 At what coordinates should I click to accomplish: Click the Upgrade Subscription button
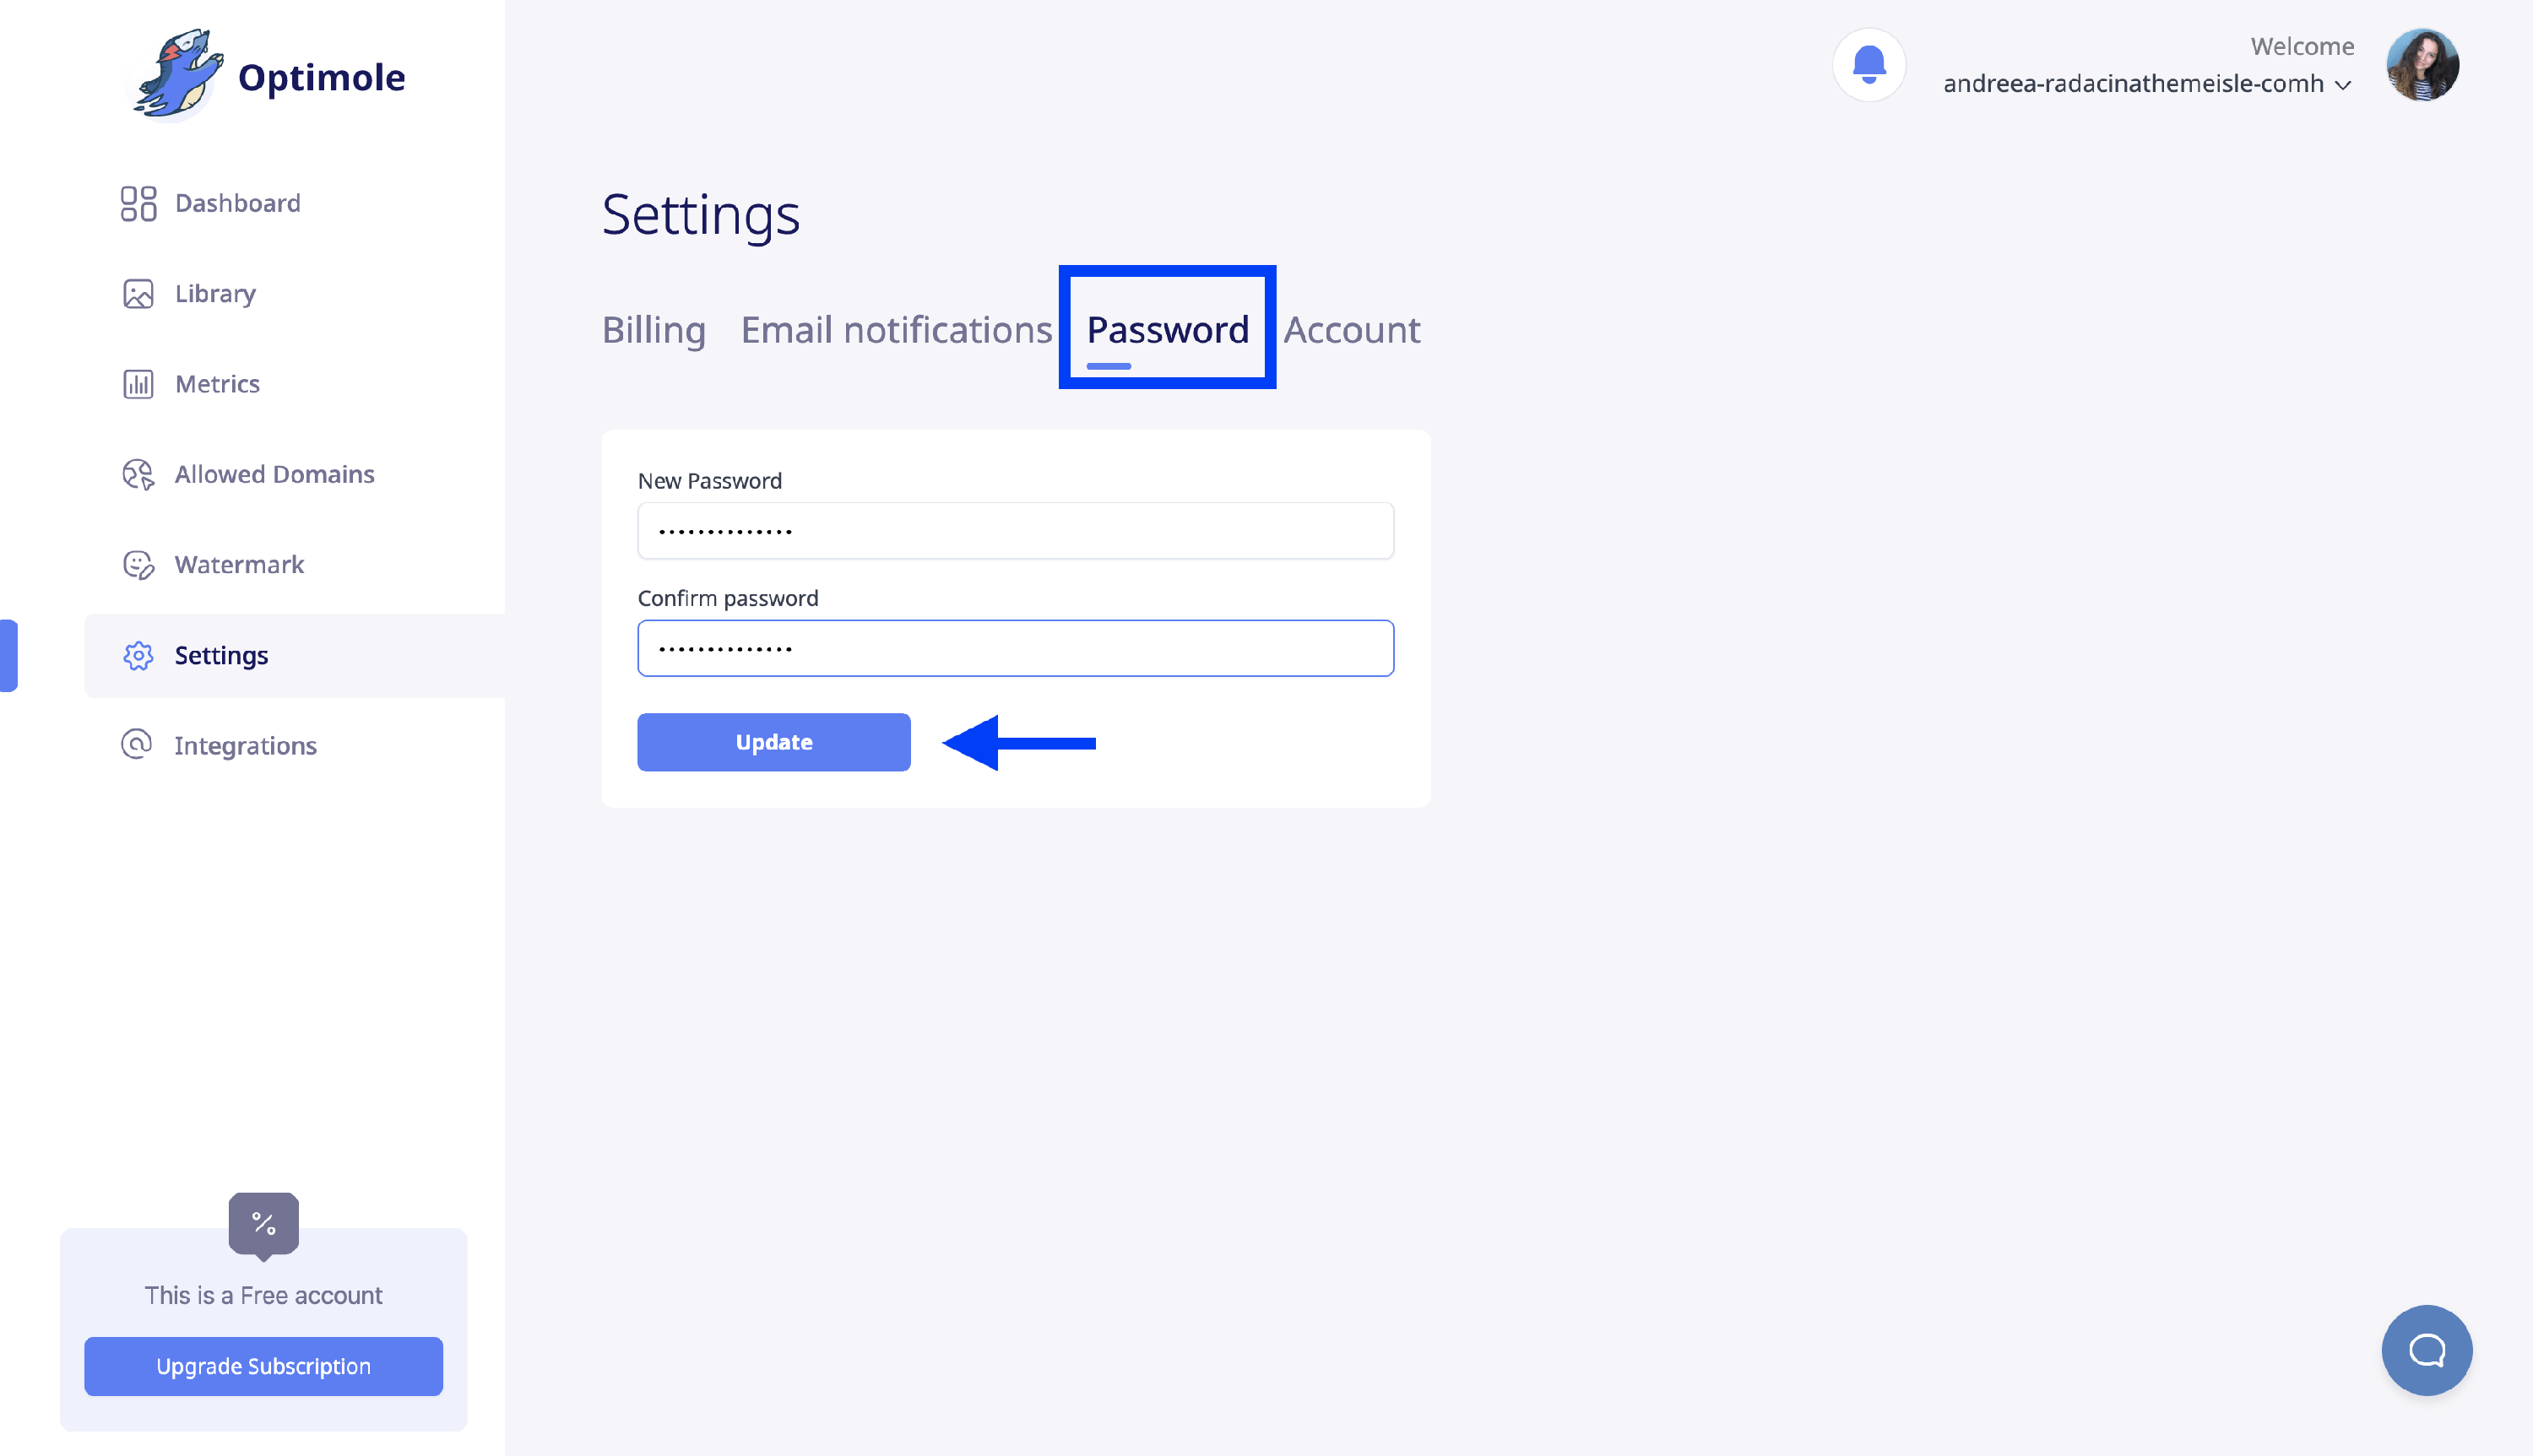point(263,1366)
